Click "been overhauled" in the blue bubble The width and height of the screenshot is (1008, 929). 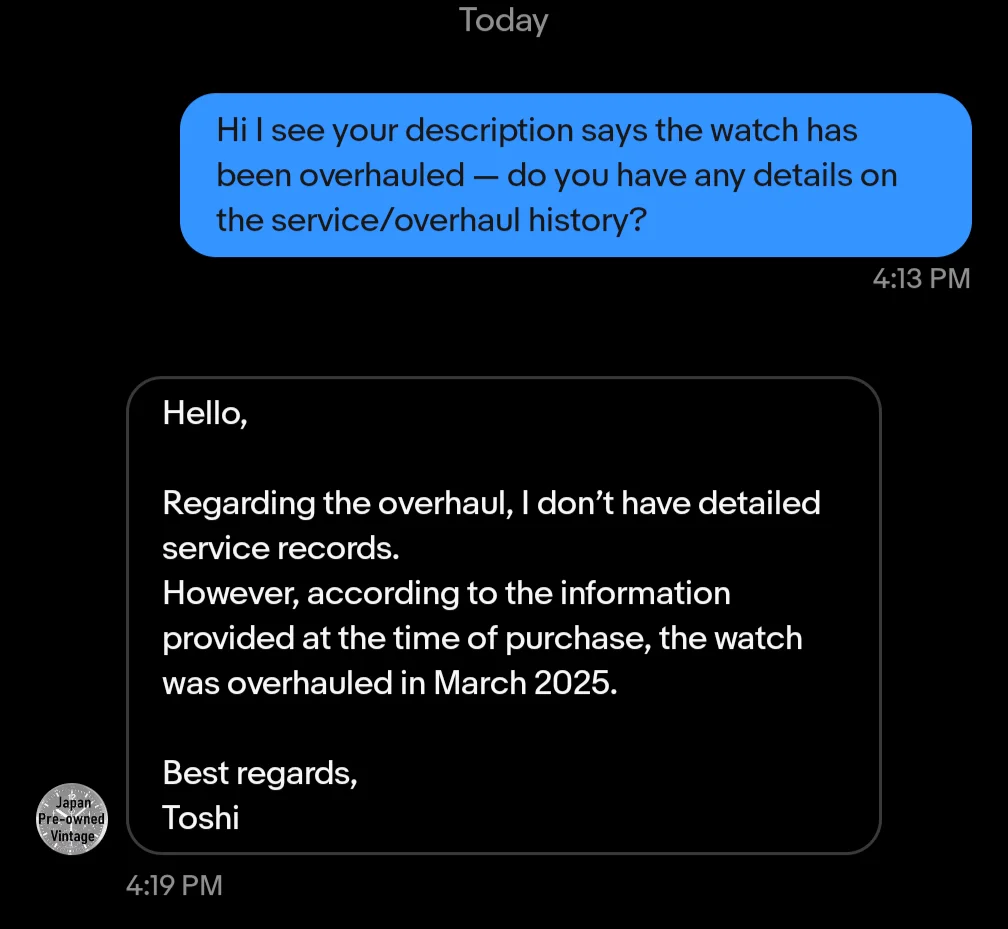pyautogui.click(x=340, y=175)
